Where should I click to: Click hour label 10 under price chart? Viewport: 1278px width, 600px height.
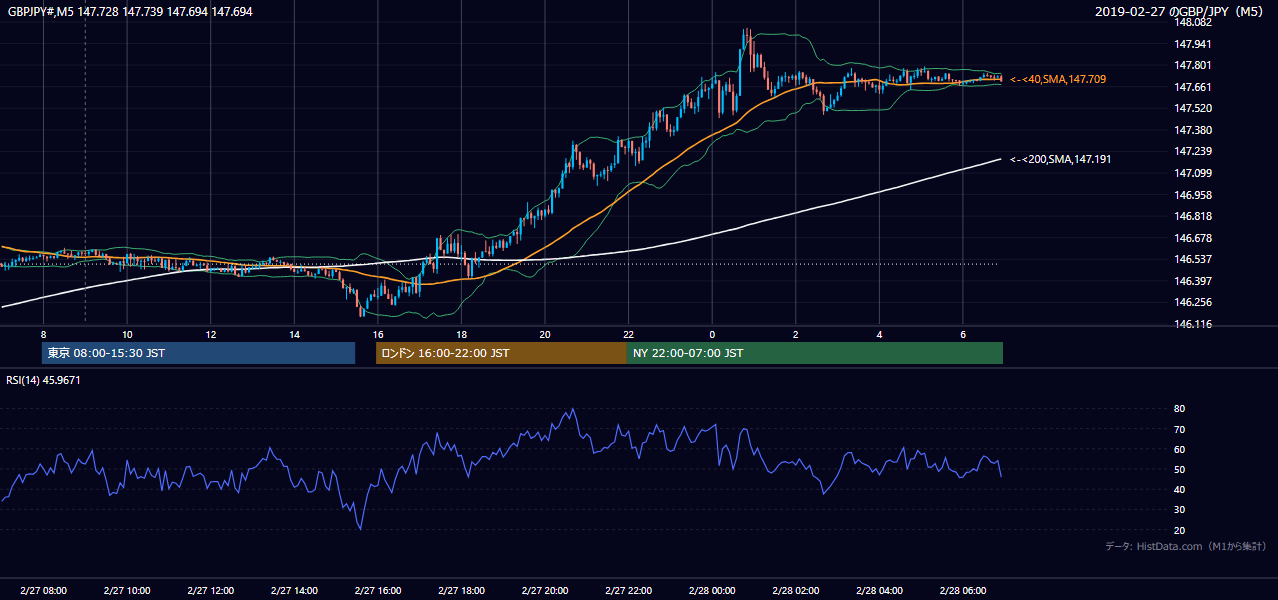pos(127,334)
